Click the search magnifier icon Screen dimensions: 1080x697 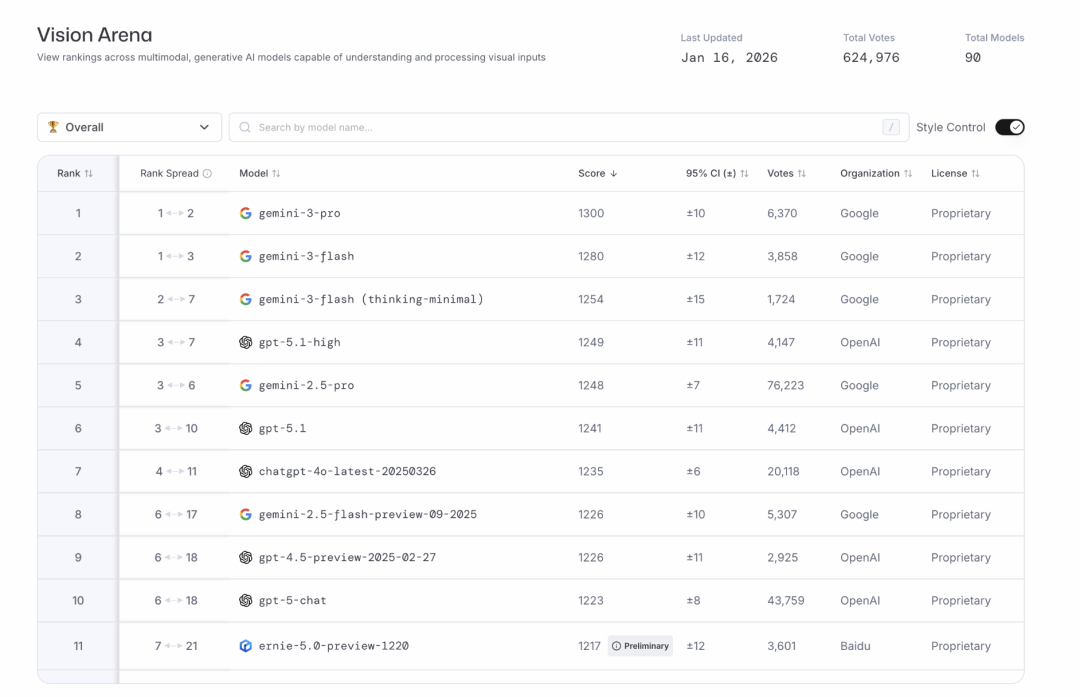[x=245, y=127]
